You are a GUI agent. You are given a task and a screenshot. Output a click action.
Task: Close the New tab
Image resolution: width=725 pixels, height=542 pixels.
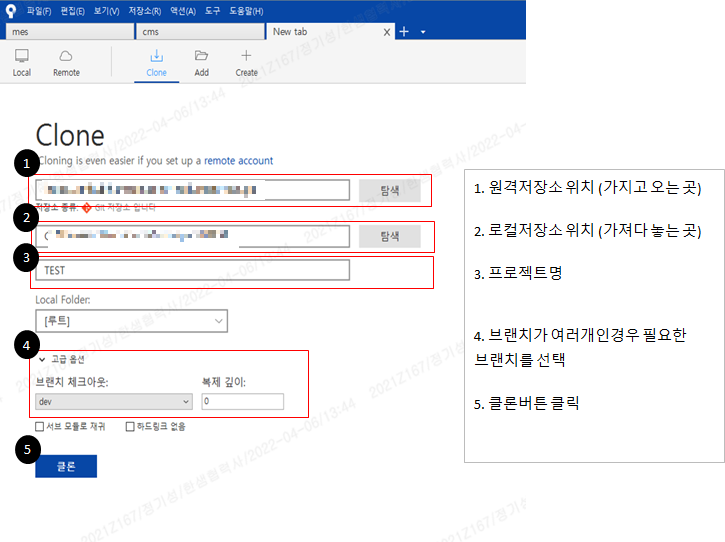(387, 32)
